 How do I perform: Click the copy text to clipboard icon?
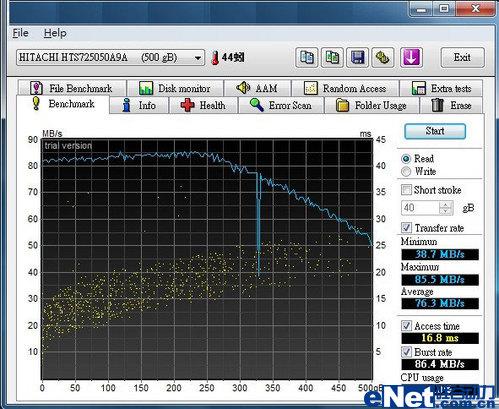[x=307, y=57]
